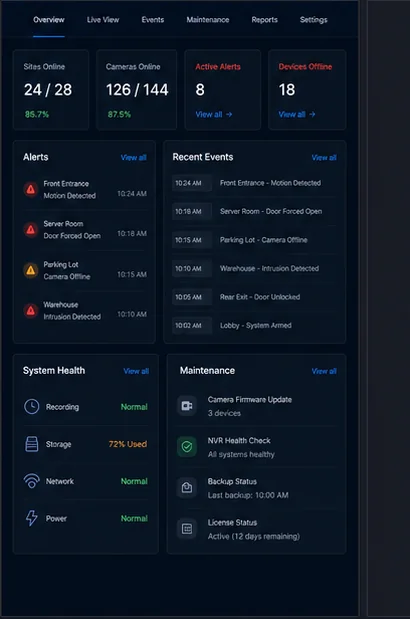Select the Reports tab
This screenshot has width=410, height=619.
pyautogui.click(x=264, y=20)
